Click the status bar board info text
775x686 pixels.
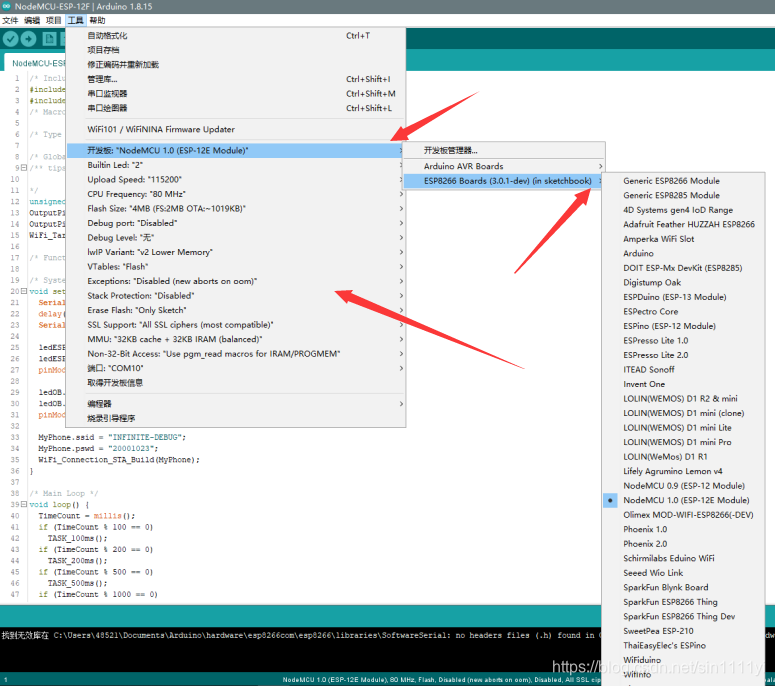[441, 680]
